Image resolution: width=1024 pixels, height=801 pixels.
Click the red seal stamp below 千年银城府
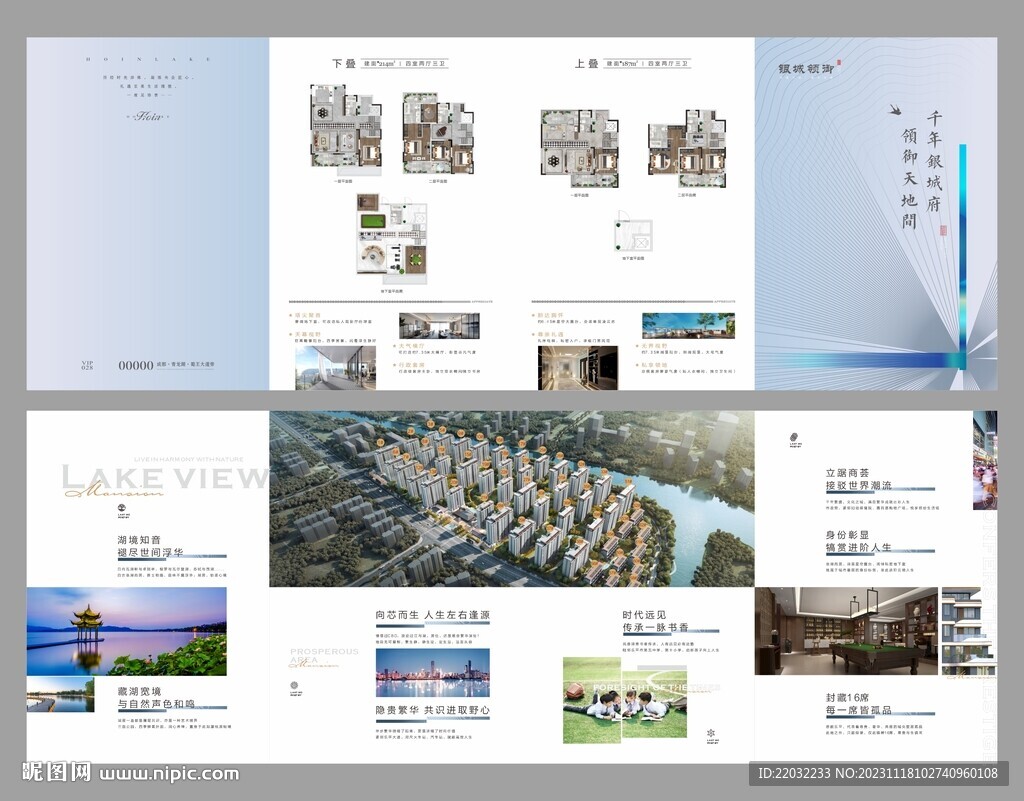tap(943, 230)
